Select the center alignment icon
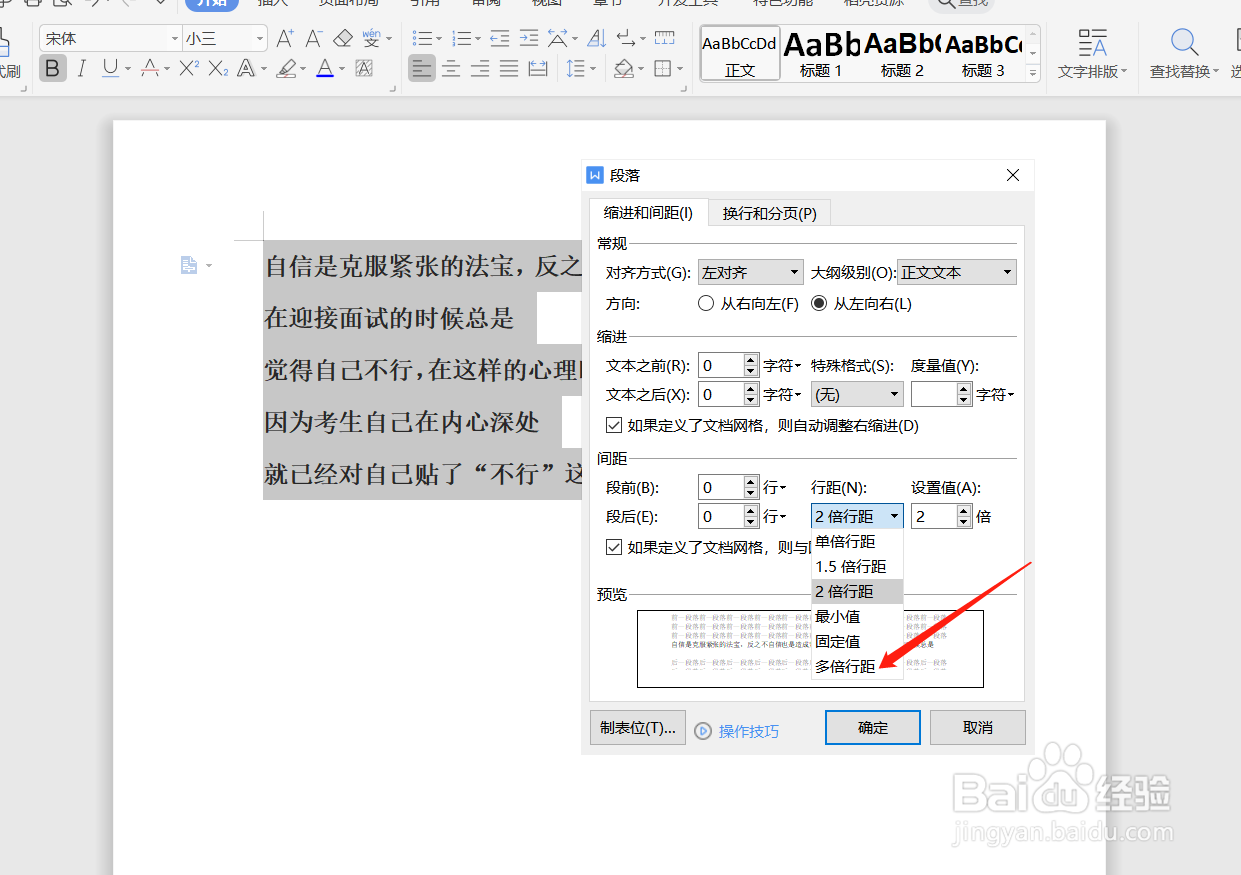Image resolution: width=1241 pixels, height=875 pixels. (x=451, y=68)
